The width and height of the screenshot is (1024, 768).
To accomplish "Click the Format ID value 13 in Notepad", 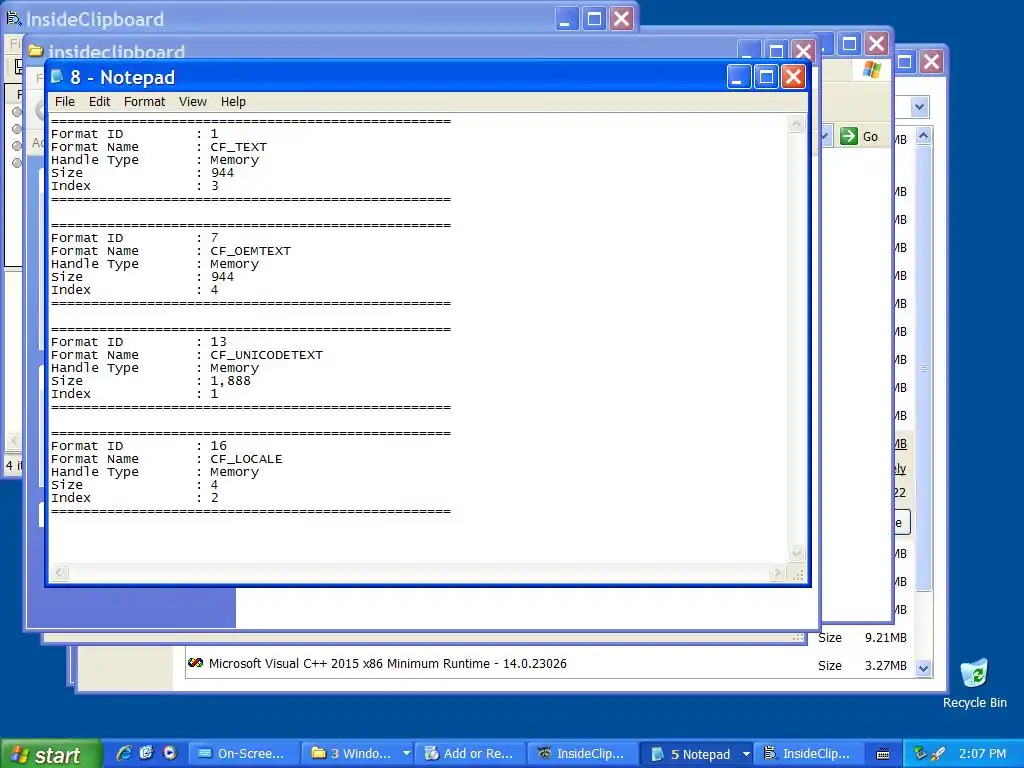I will (218, 342).
